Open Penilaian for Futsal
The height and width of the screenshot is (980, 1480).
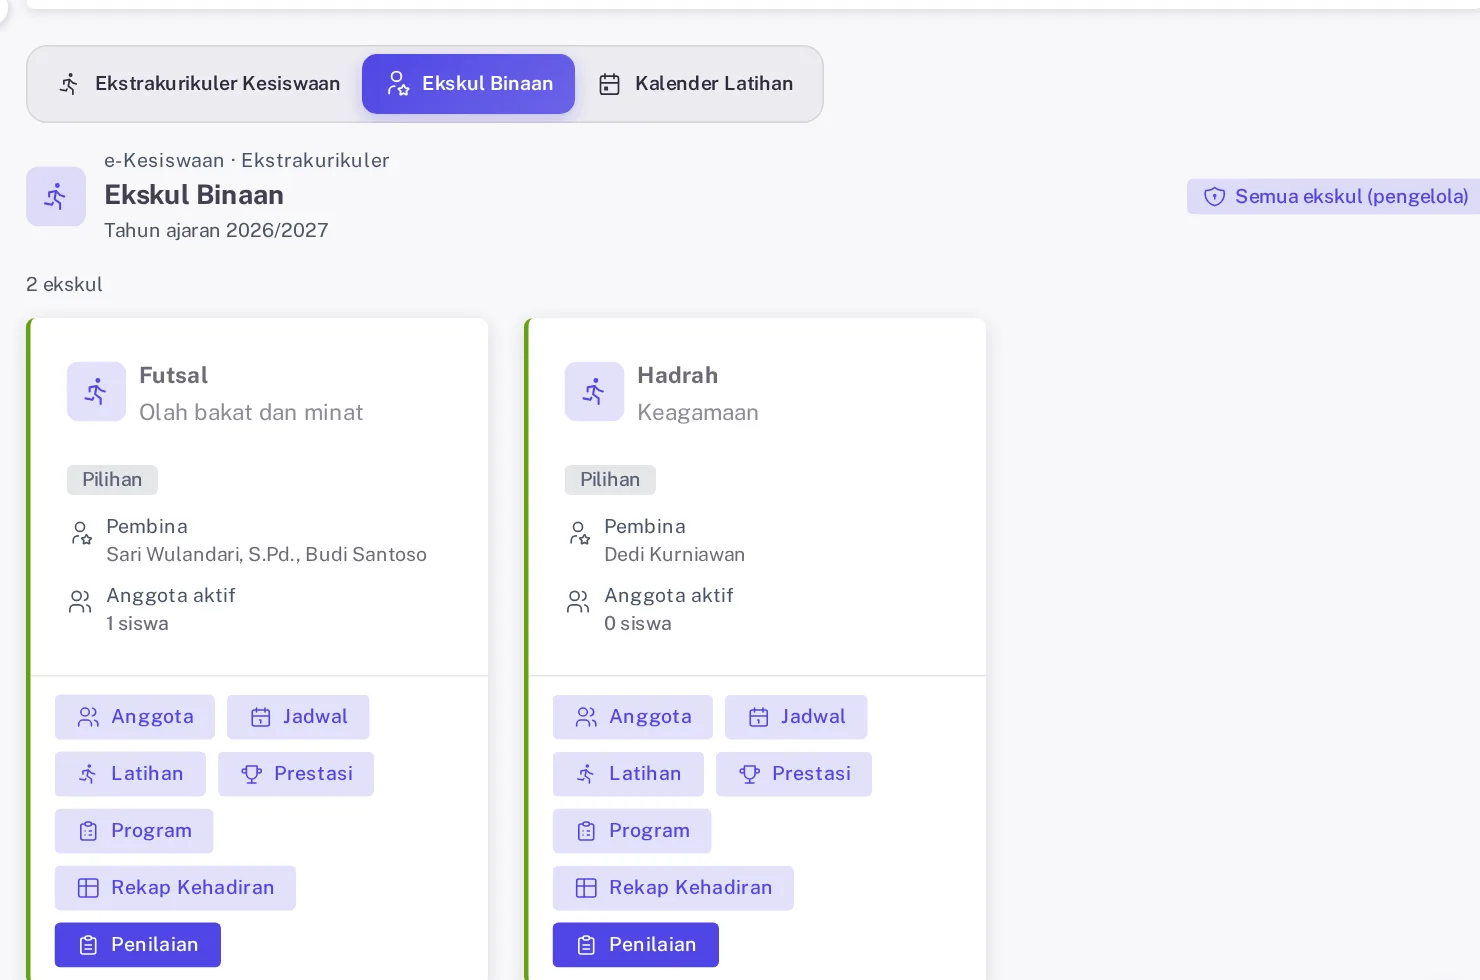(x=138, y=945)
